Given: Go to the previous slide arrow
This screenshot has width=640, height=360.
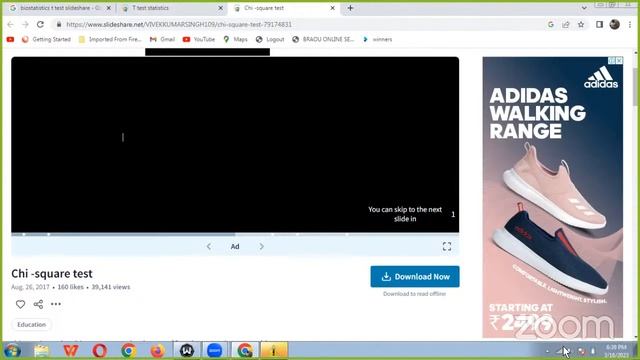Looking at the screenshot, I should coord(209,247).
